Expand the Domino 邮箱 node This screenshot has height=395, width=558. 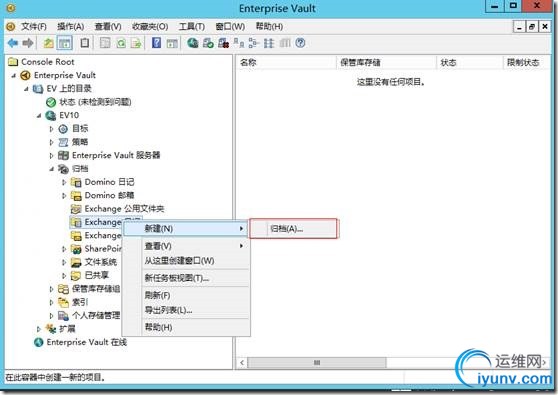64,195
